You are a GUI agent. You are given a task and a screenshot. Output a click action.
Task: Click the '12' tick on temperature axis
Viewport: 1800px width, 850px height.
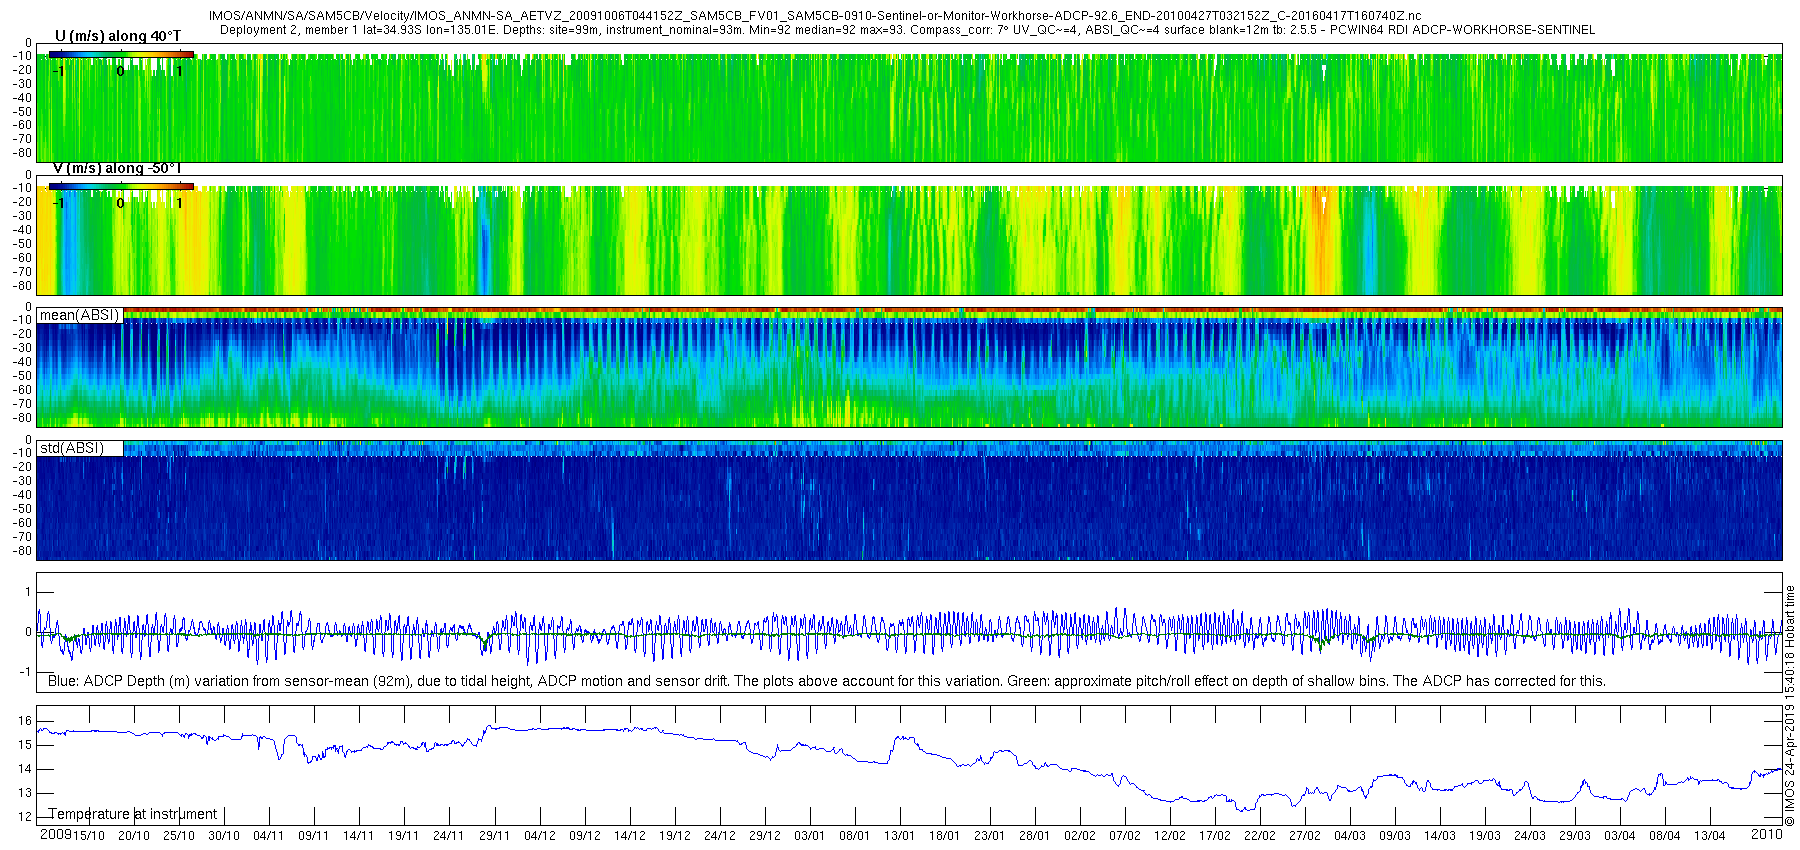pyautogui.click(x=25, y=817)
